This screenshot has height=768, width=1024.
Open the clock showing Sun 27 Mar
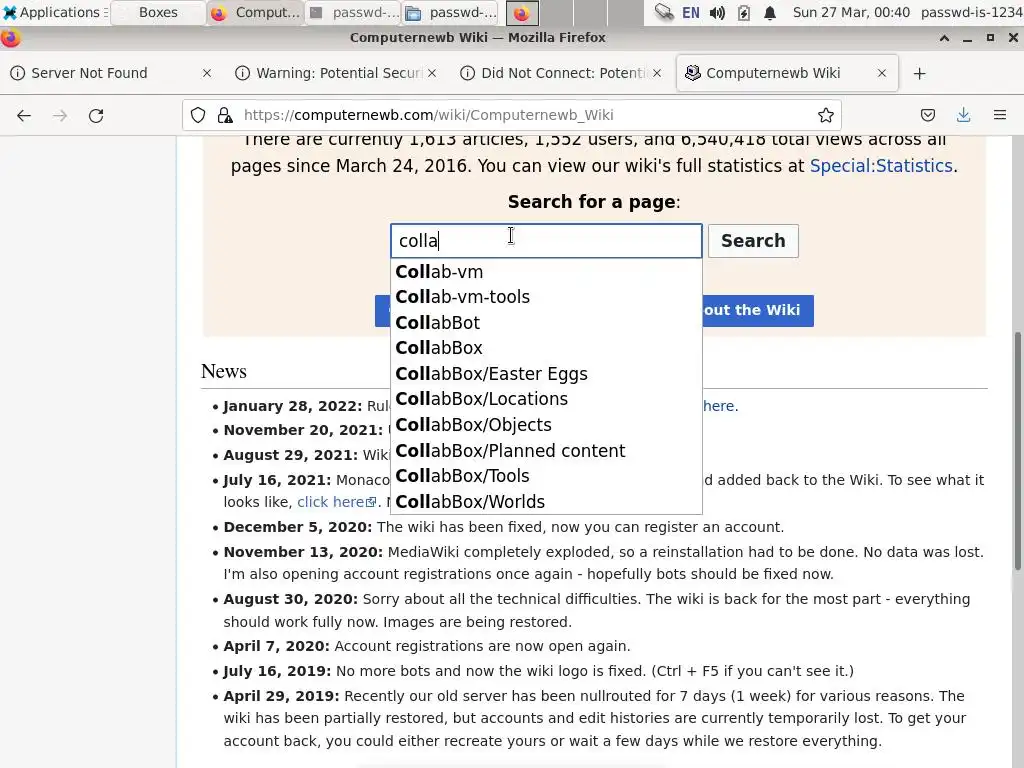pyautogui.click(x=851, y=12)
